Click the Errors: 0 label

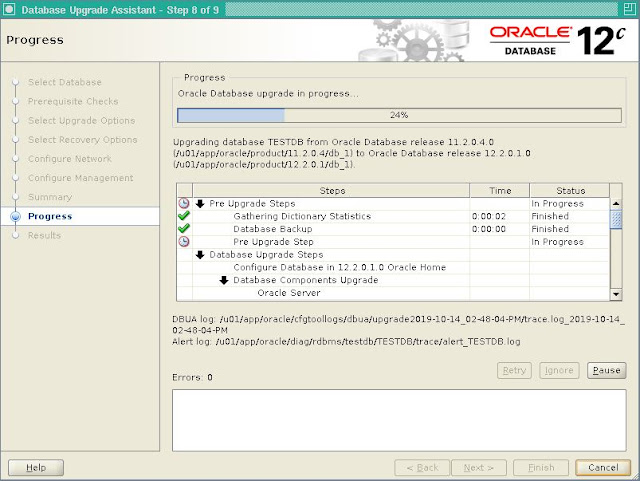[192, 377]
